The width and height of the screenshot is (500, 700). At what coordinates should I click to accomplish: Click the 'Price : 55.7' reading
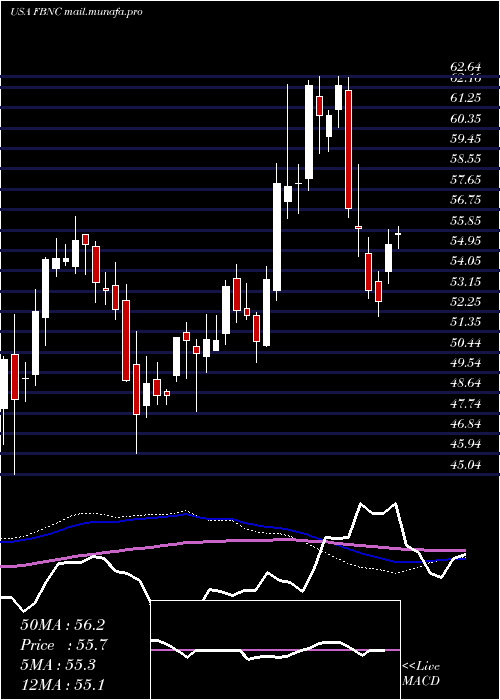[x=64, y=645]
